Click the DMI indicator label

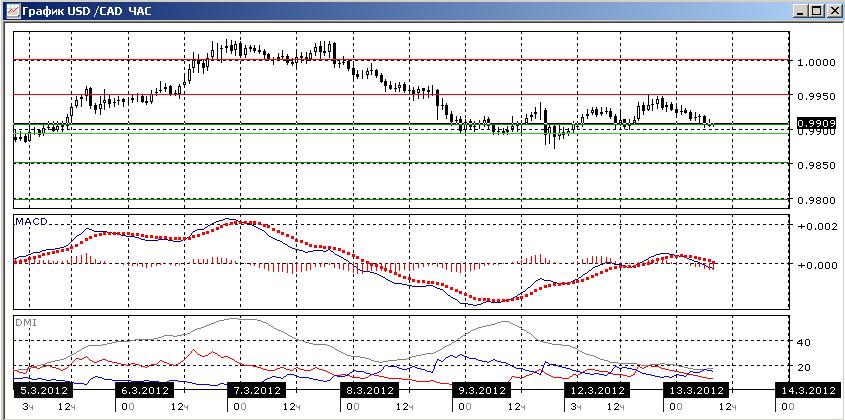pos(24,322)
